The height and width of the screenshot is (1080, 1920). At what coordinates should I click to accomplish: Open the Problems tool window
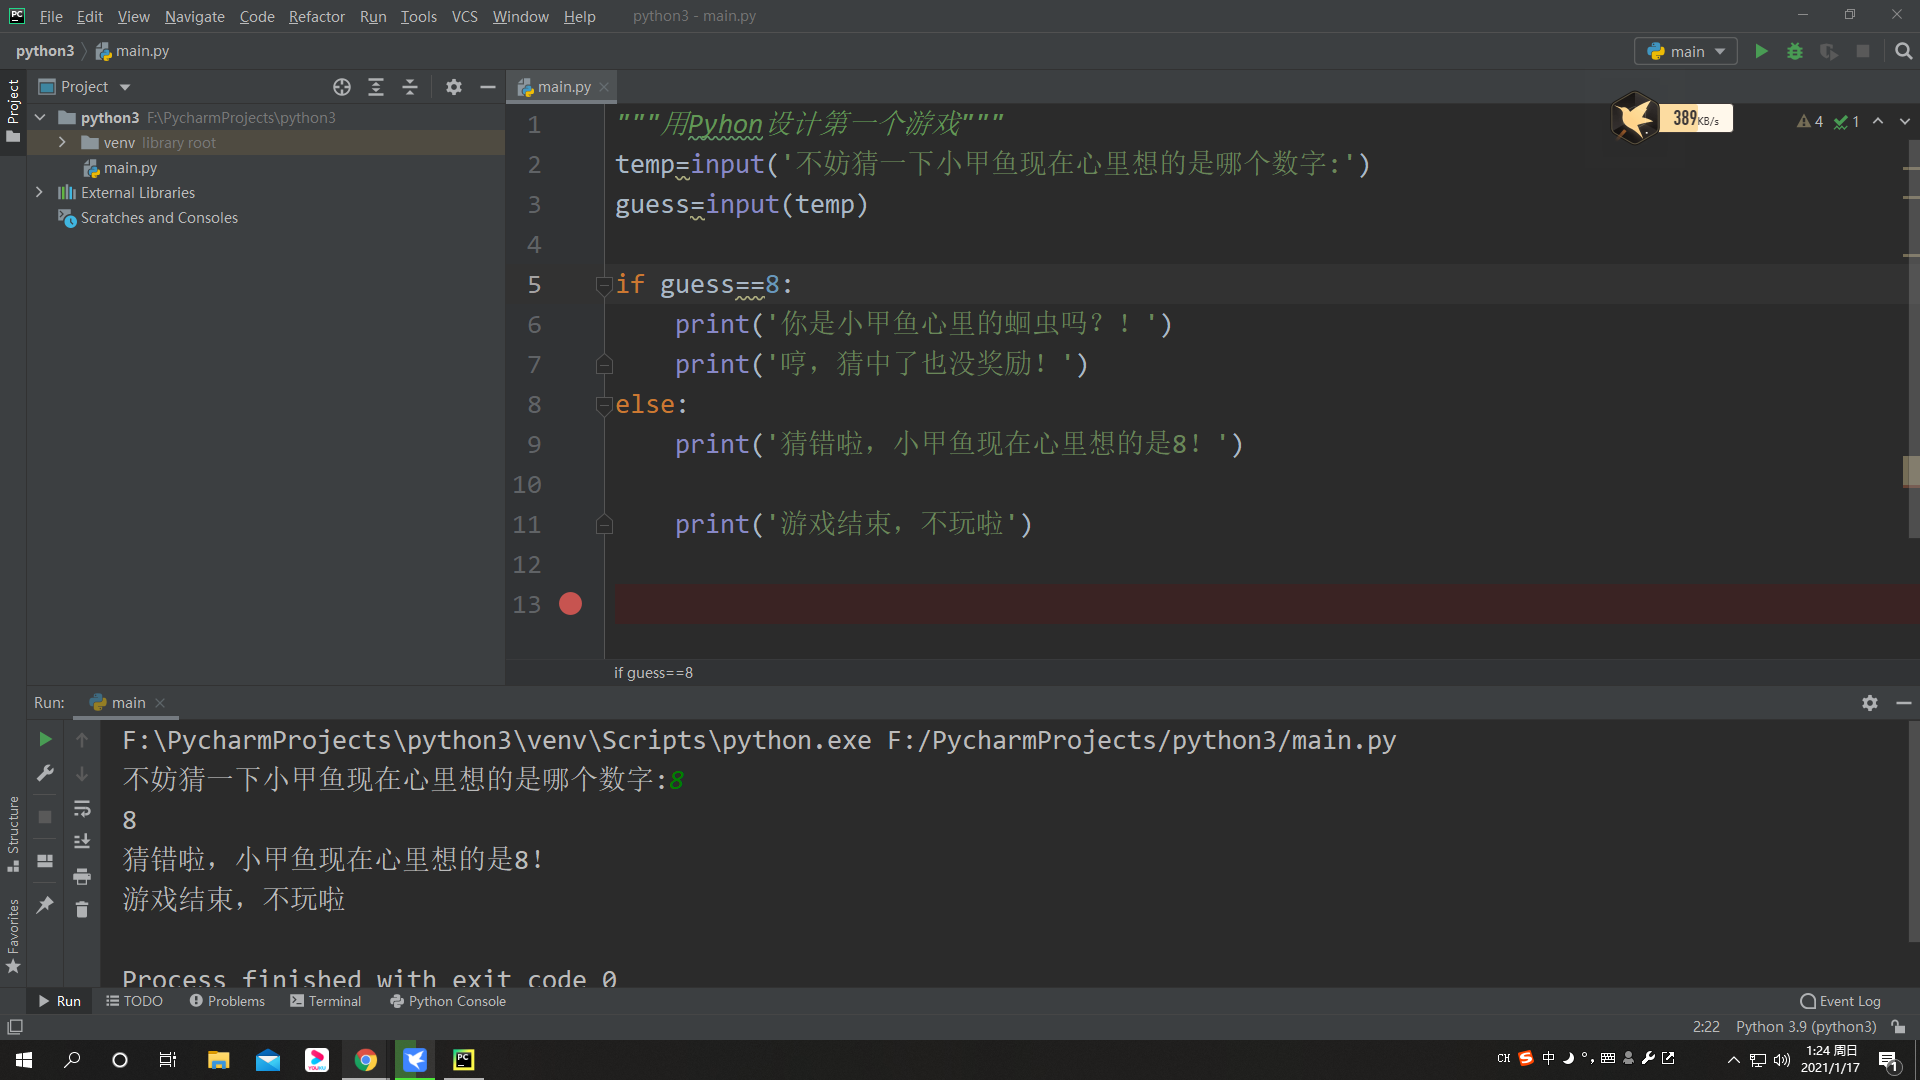[x=227, y=1001]
